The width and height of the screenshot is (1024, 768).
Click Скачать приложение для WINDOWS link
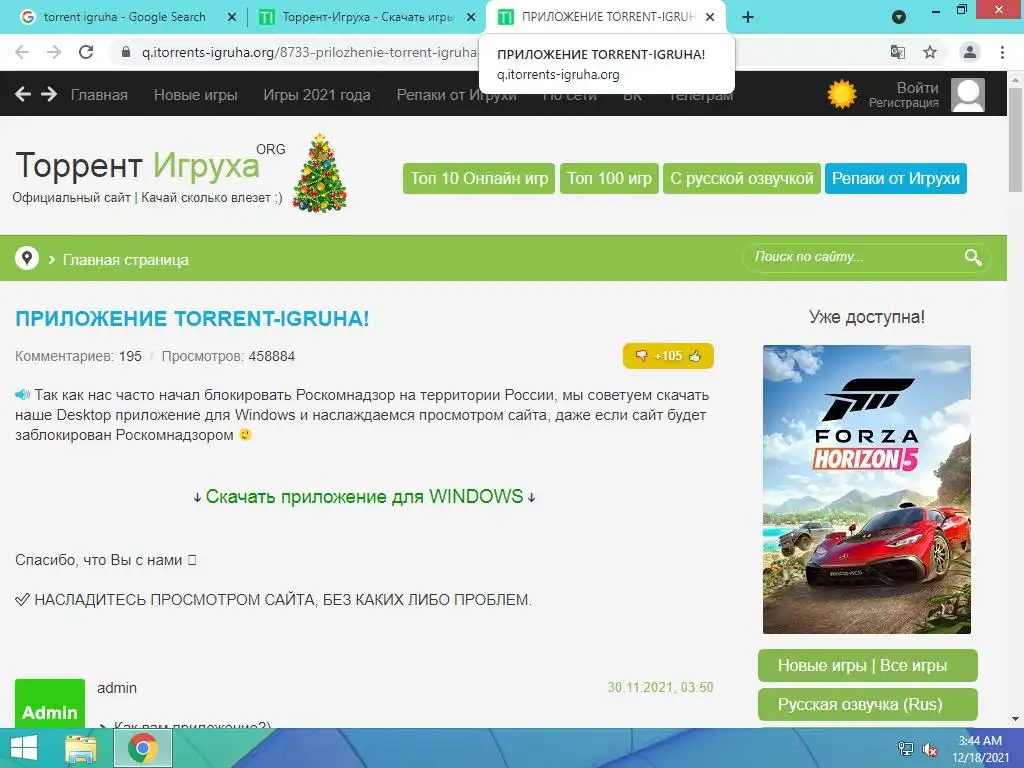(364, 497)
